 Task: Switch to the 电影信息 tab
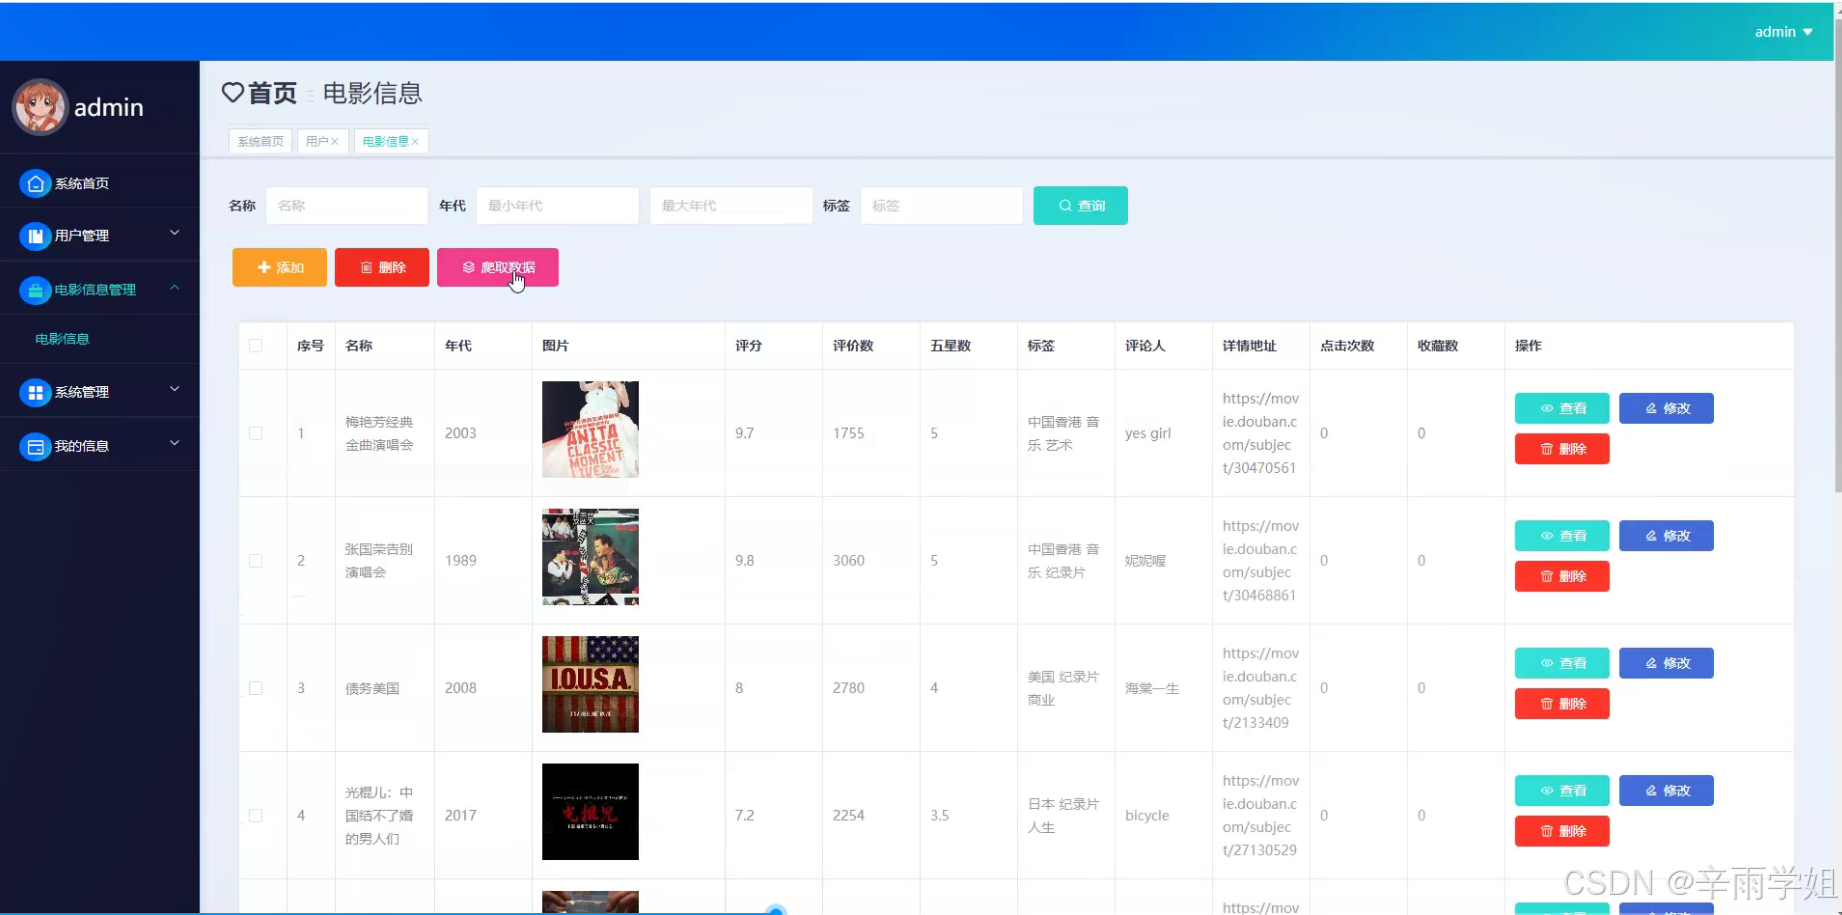[391, 142]
